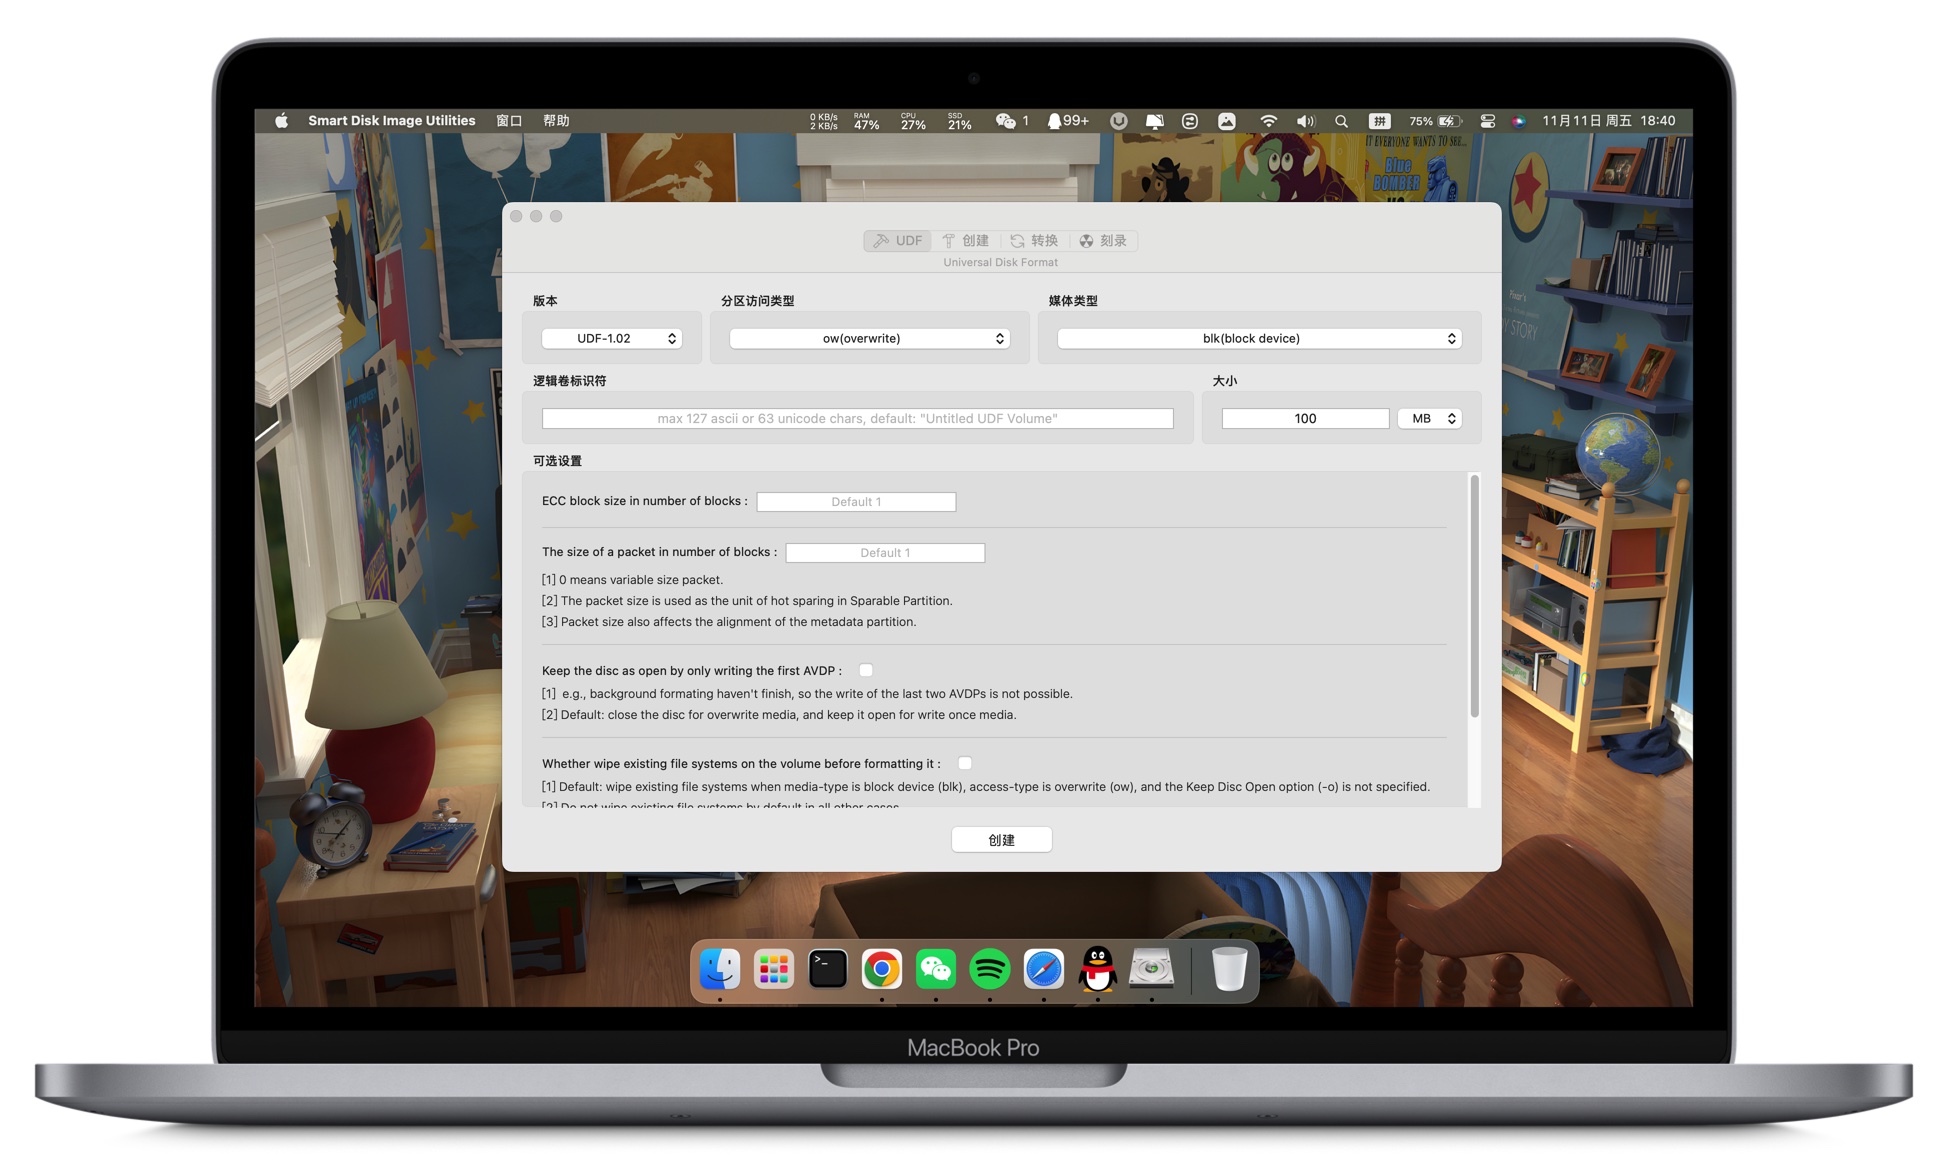Open Control Center in menu bar

1487,121
